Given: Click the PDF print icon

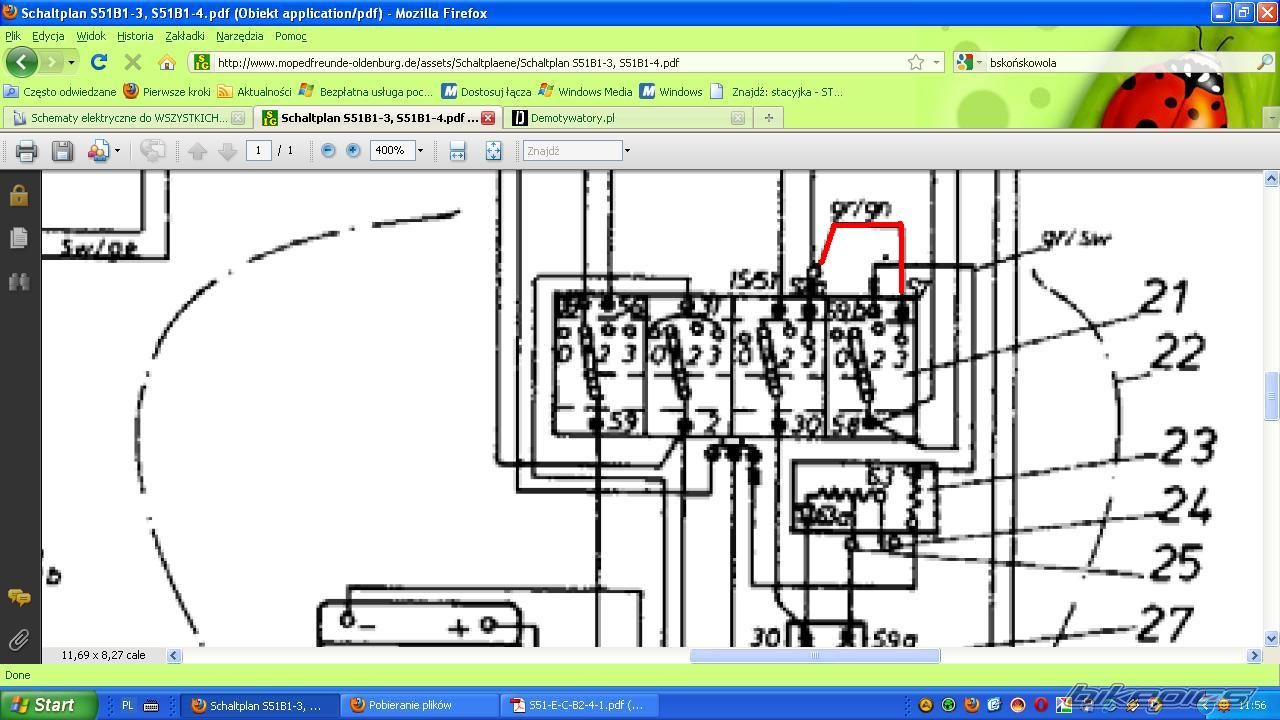Looking at the screenshot, I should [x=26, y=151].
